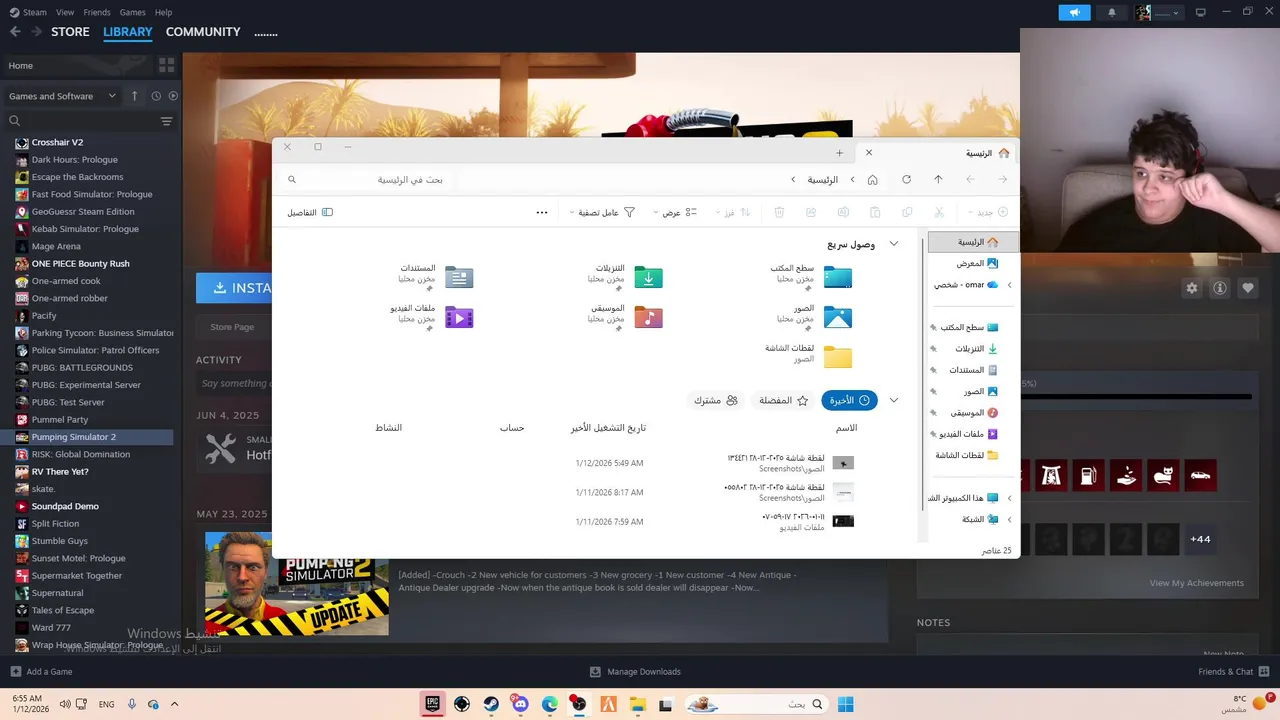Open the جديد new item dropdown
1280x720 pixels.
(x=988, y=212)
